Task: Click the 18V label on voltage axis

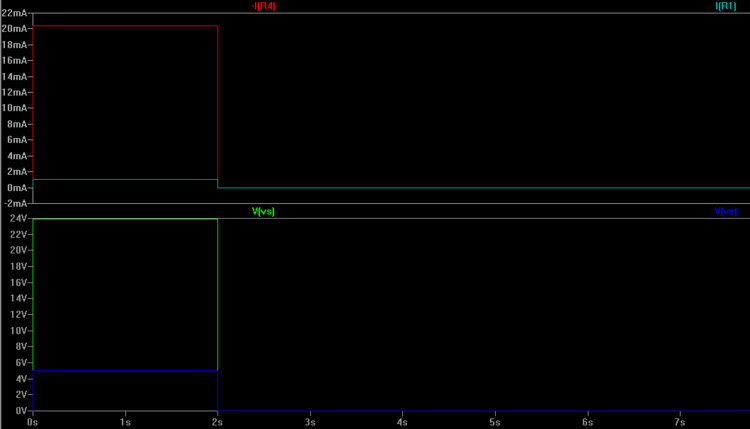Action: click(x=17, y=267)
